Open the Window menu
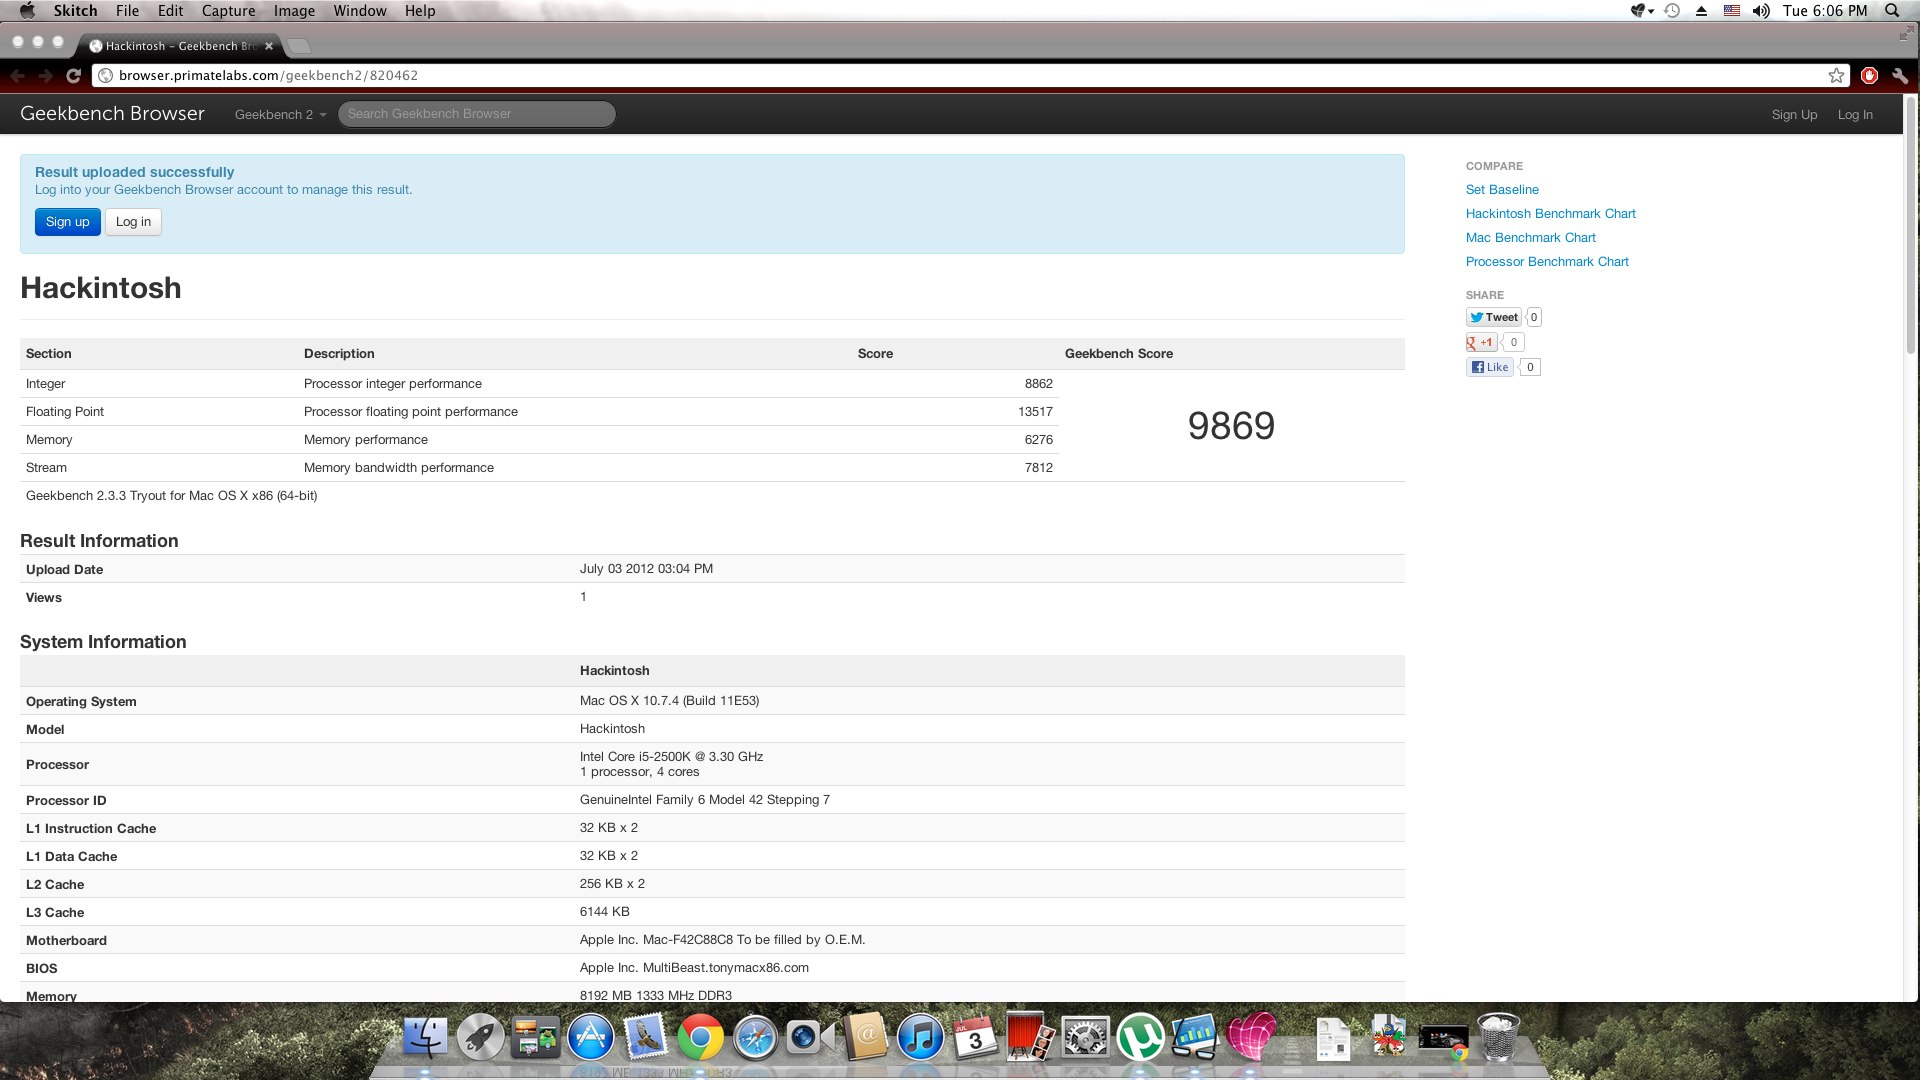Viewport: 1920px width, 1080px height. click(x=360, y=11)
